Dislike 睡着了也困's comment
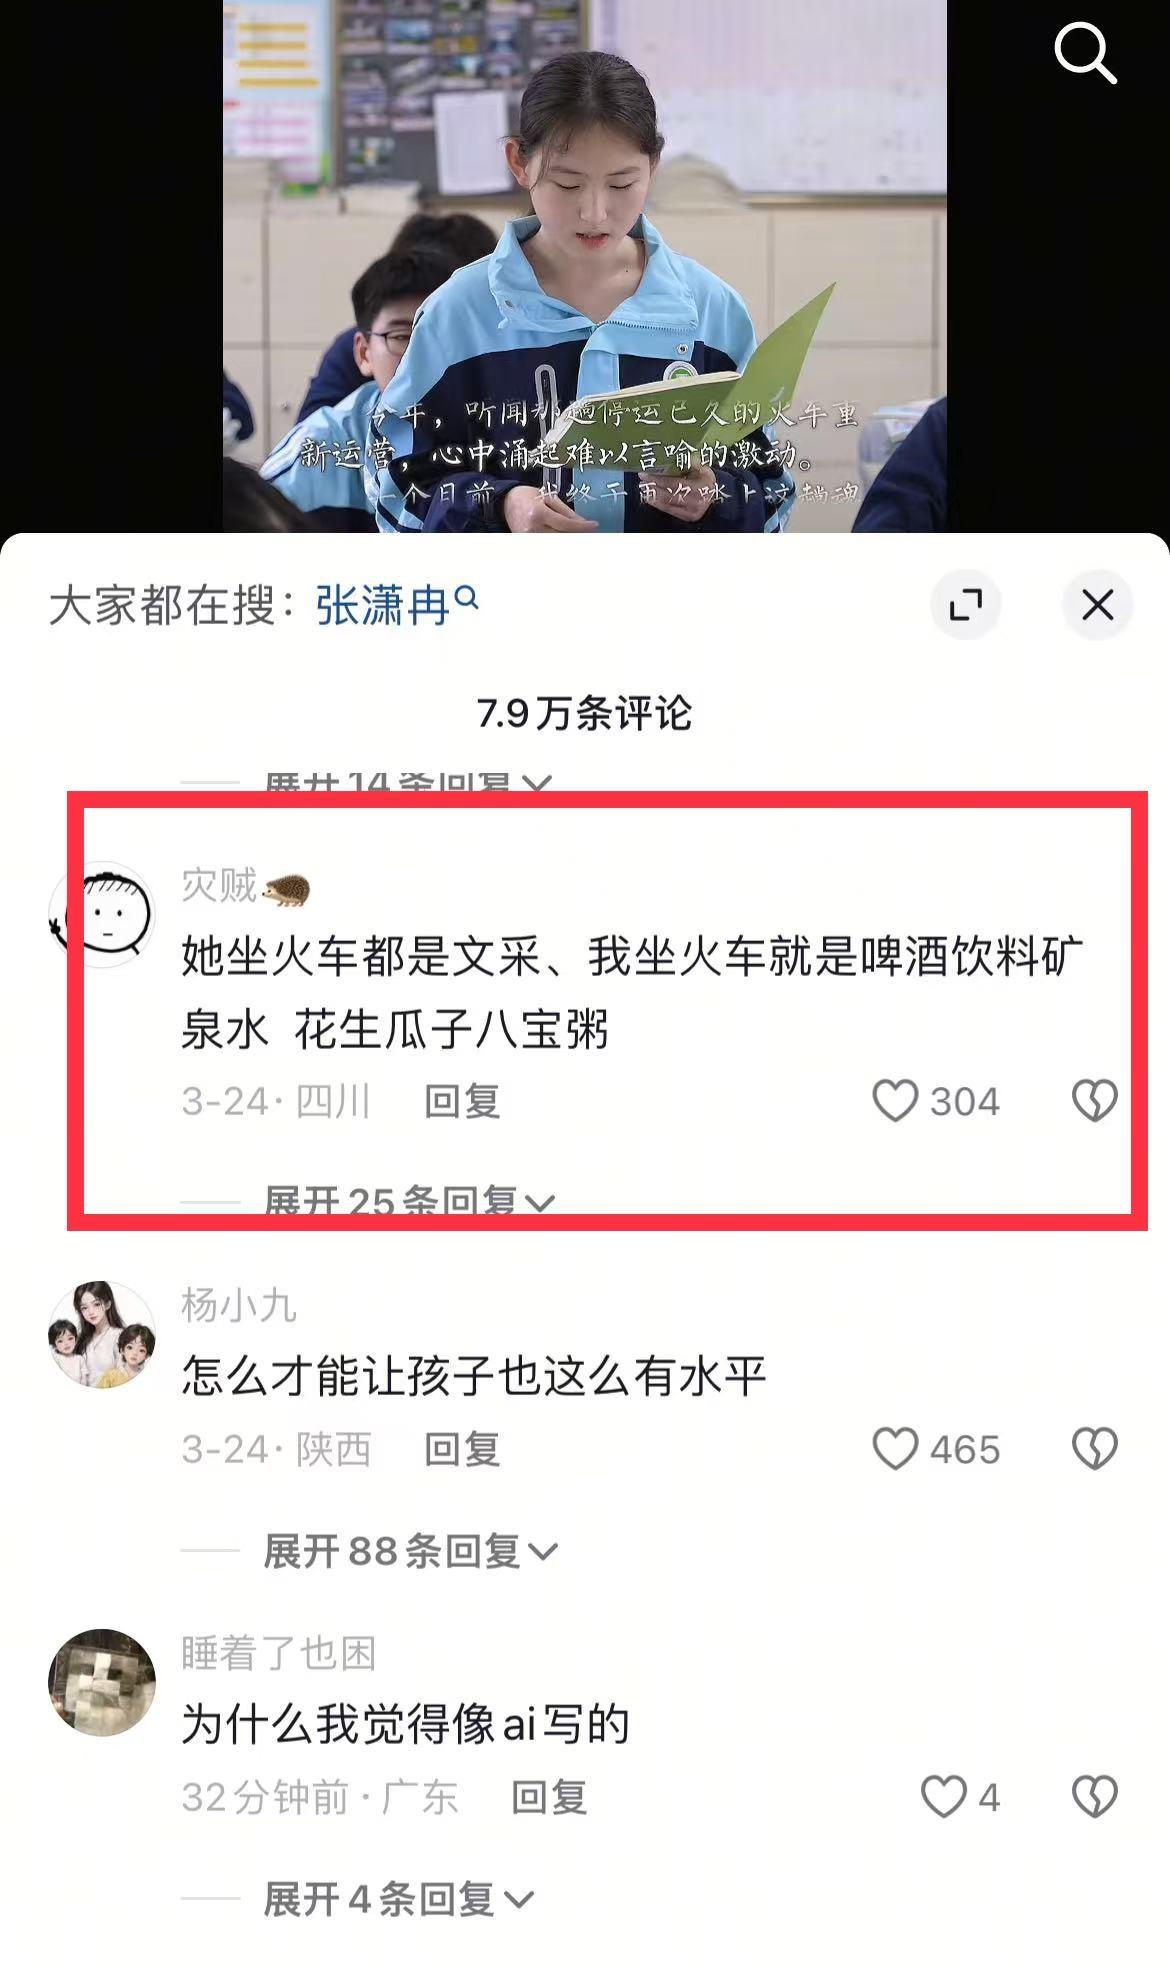The height and width of the screenshot is (1970, 1170). [x=1095, y=1797]
